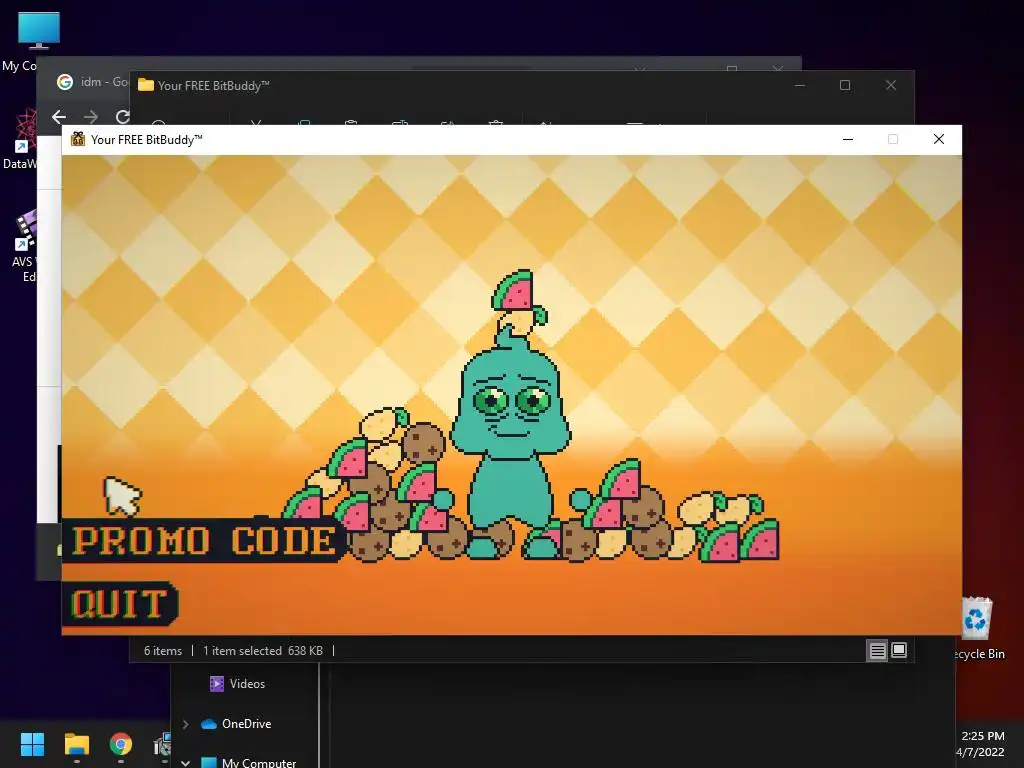Close the front BitBuddy game window
The height and width of the screenshot is (768, 1024).
938,139
